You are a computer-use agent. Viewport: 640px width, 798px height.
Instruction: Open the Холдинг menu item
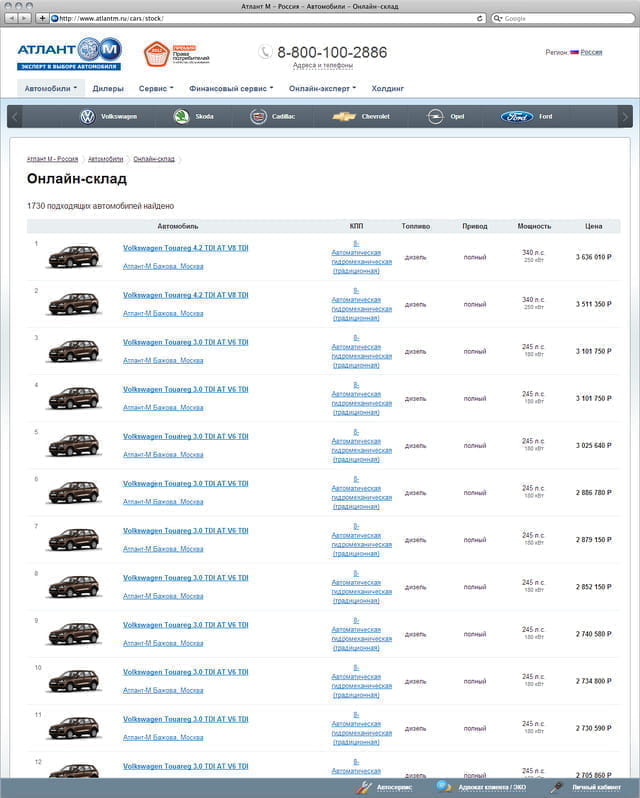click(x=387, y=88)
